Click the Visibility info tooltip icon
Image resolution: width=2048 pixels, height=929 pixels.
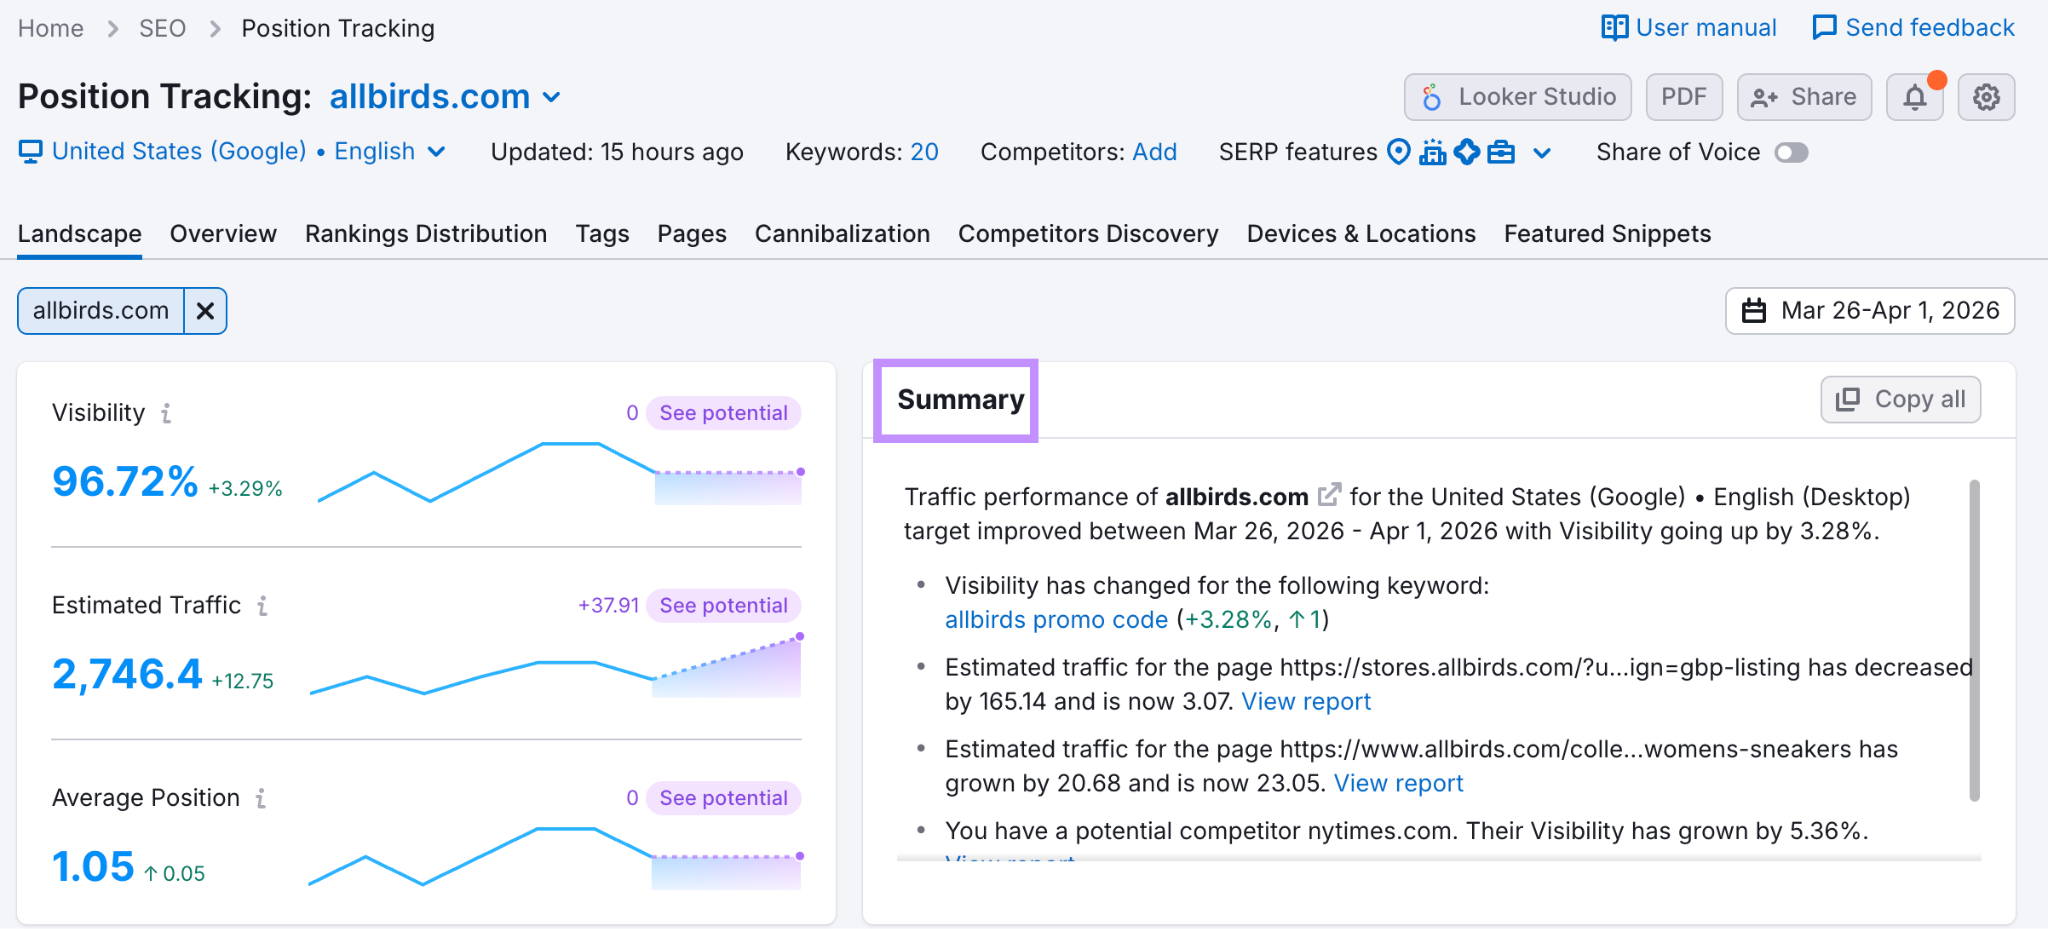point(166,412)
